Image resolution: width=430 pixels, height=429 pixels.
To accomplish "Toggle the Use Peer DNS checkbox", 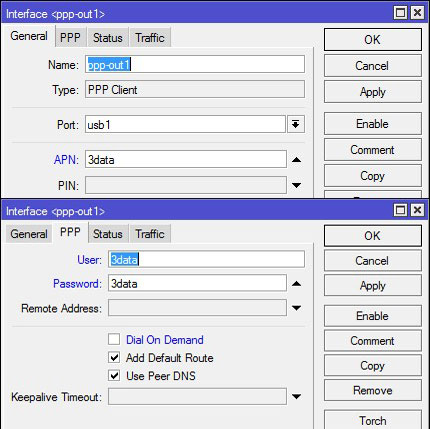I will 114,376.
